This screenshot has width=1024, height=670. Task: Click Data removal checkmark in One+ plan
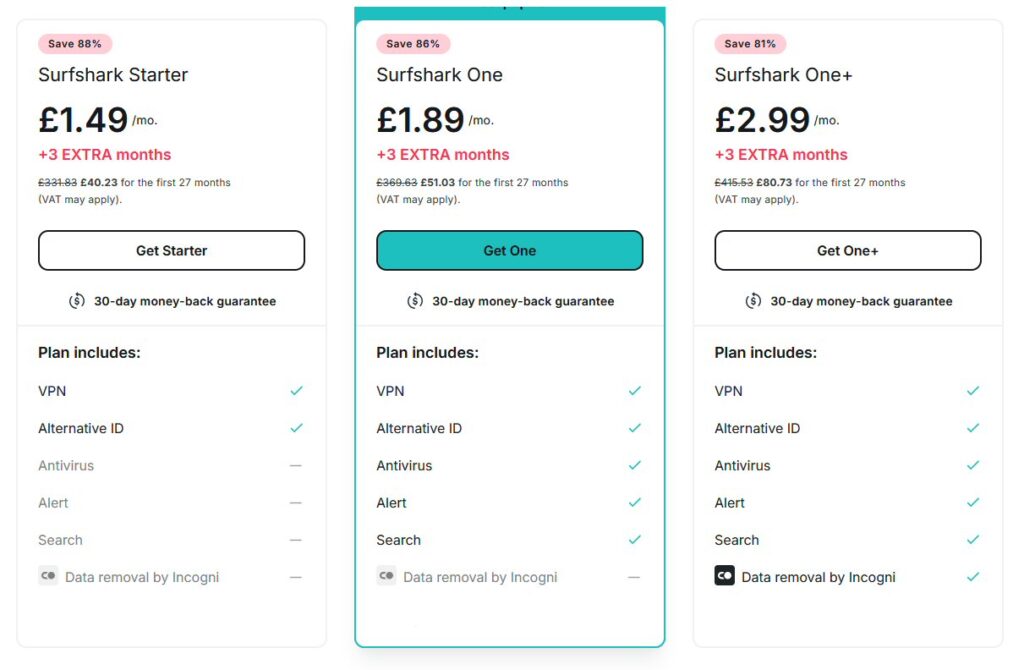973,577
